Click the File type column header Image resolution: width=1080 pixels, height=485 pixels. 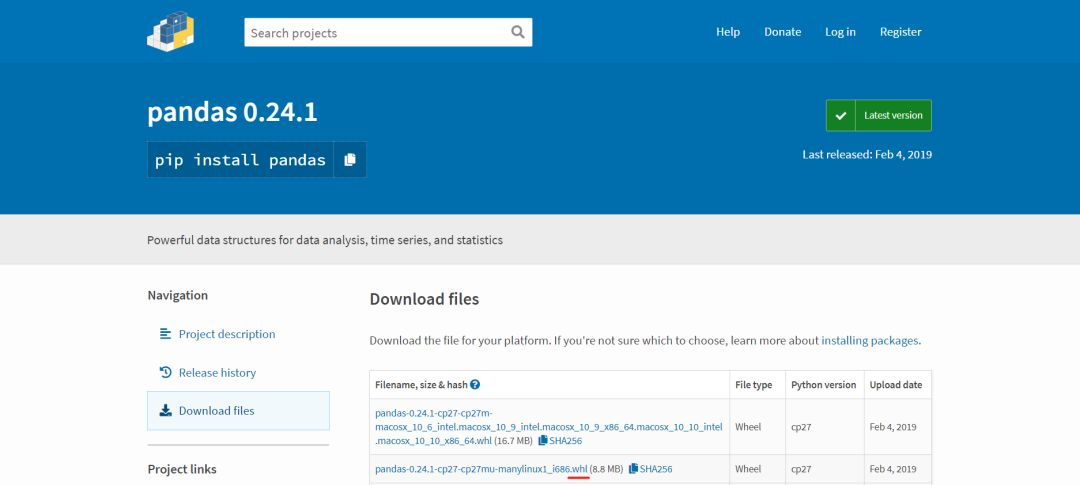coord(754,385)
